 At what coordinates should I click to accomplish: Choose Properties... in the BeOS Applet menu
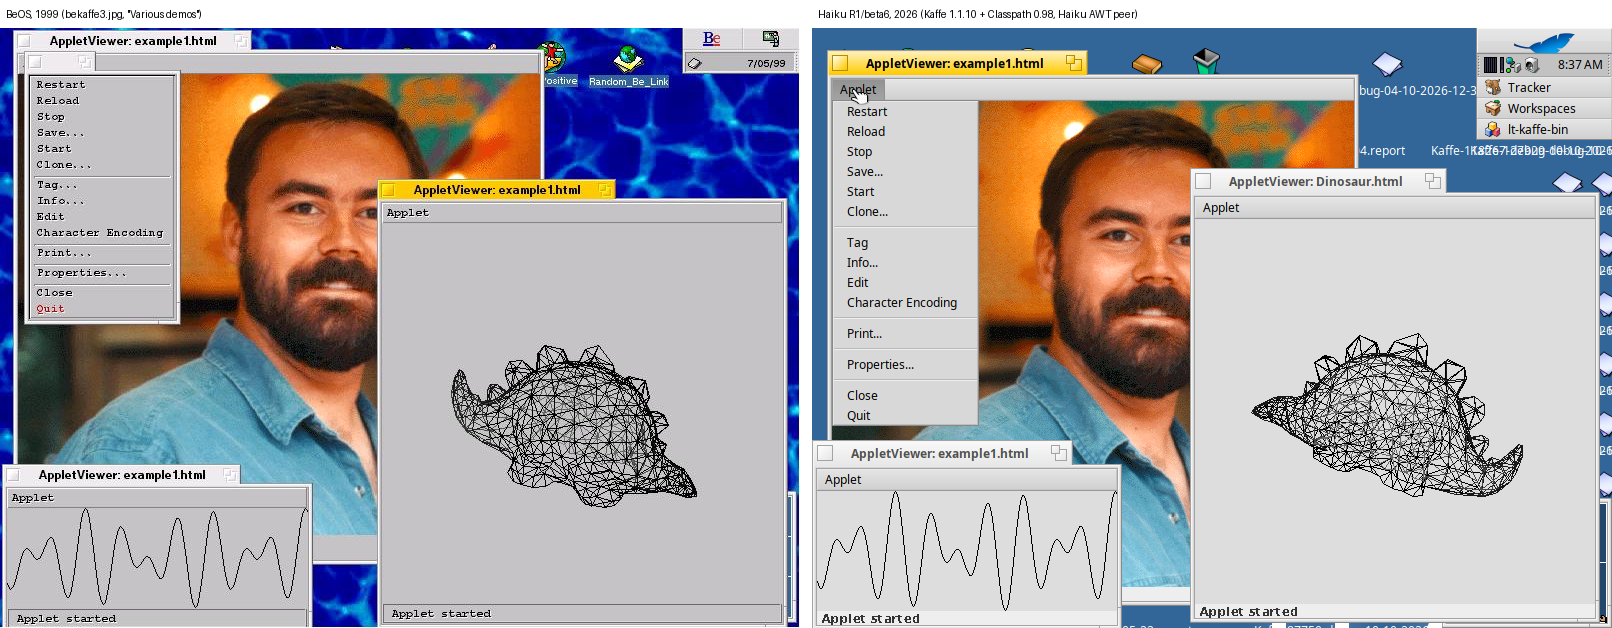103,273
